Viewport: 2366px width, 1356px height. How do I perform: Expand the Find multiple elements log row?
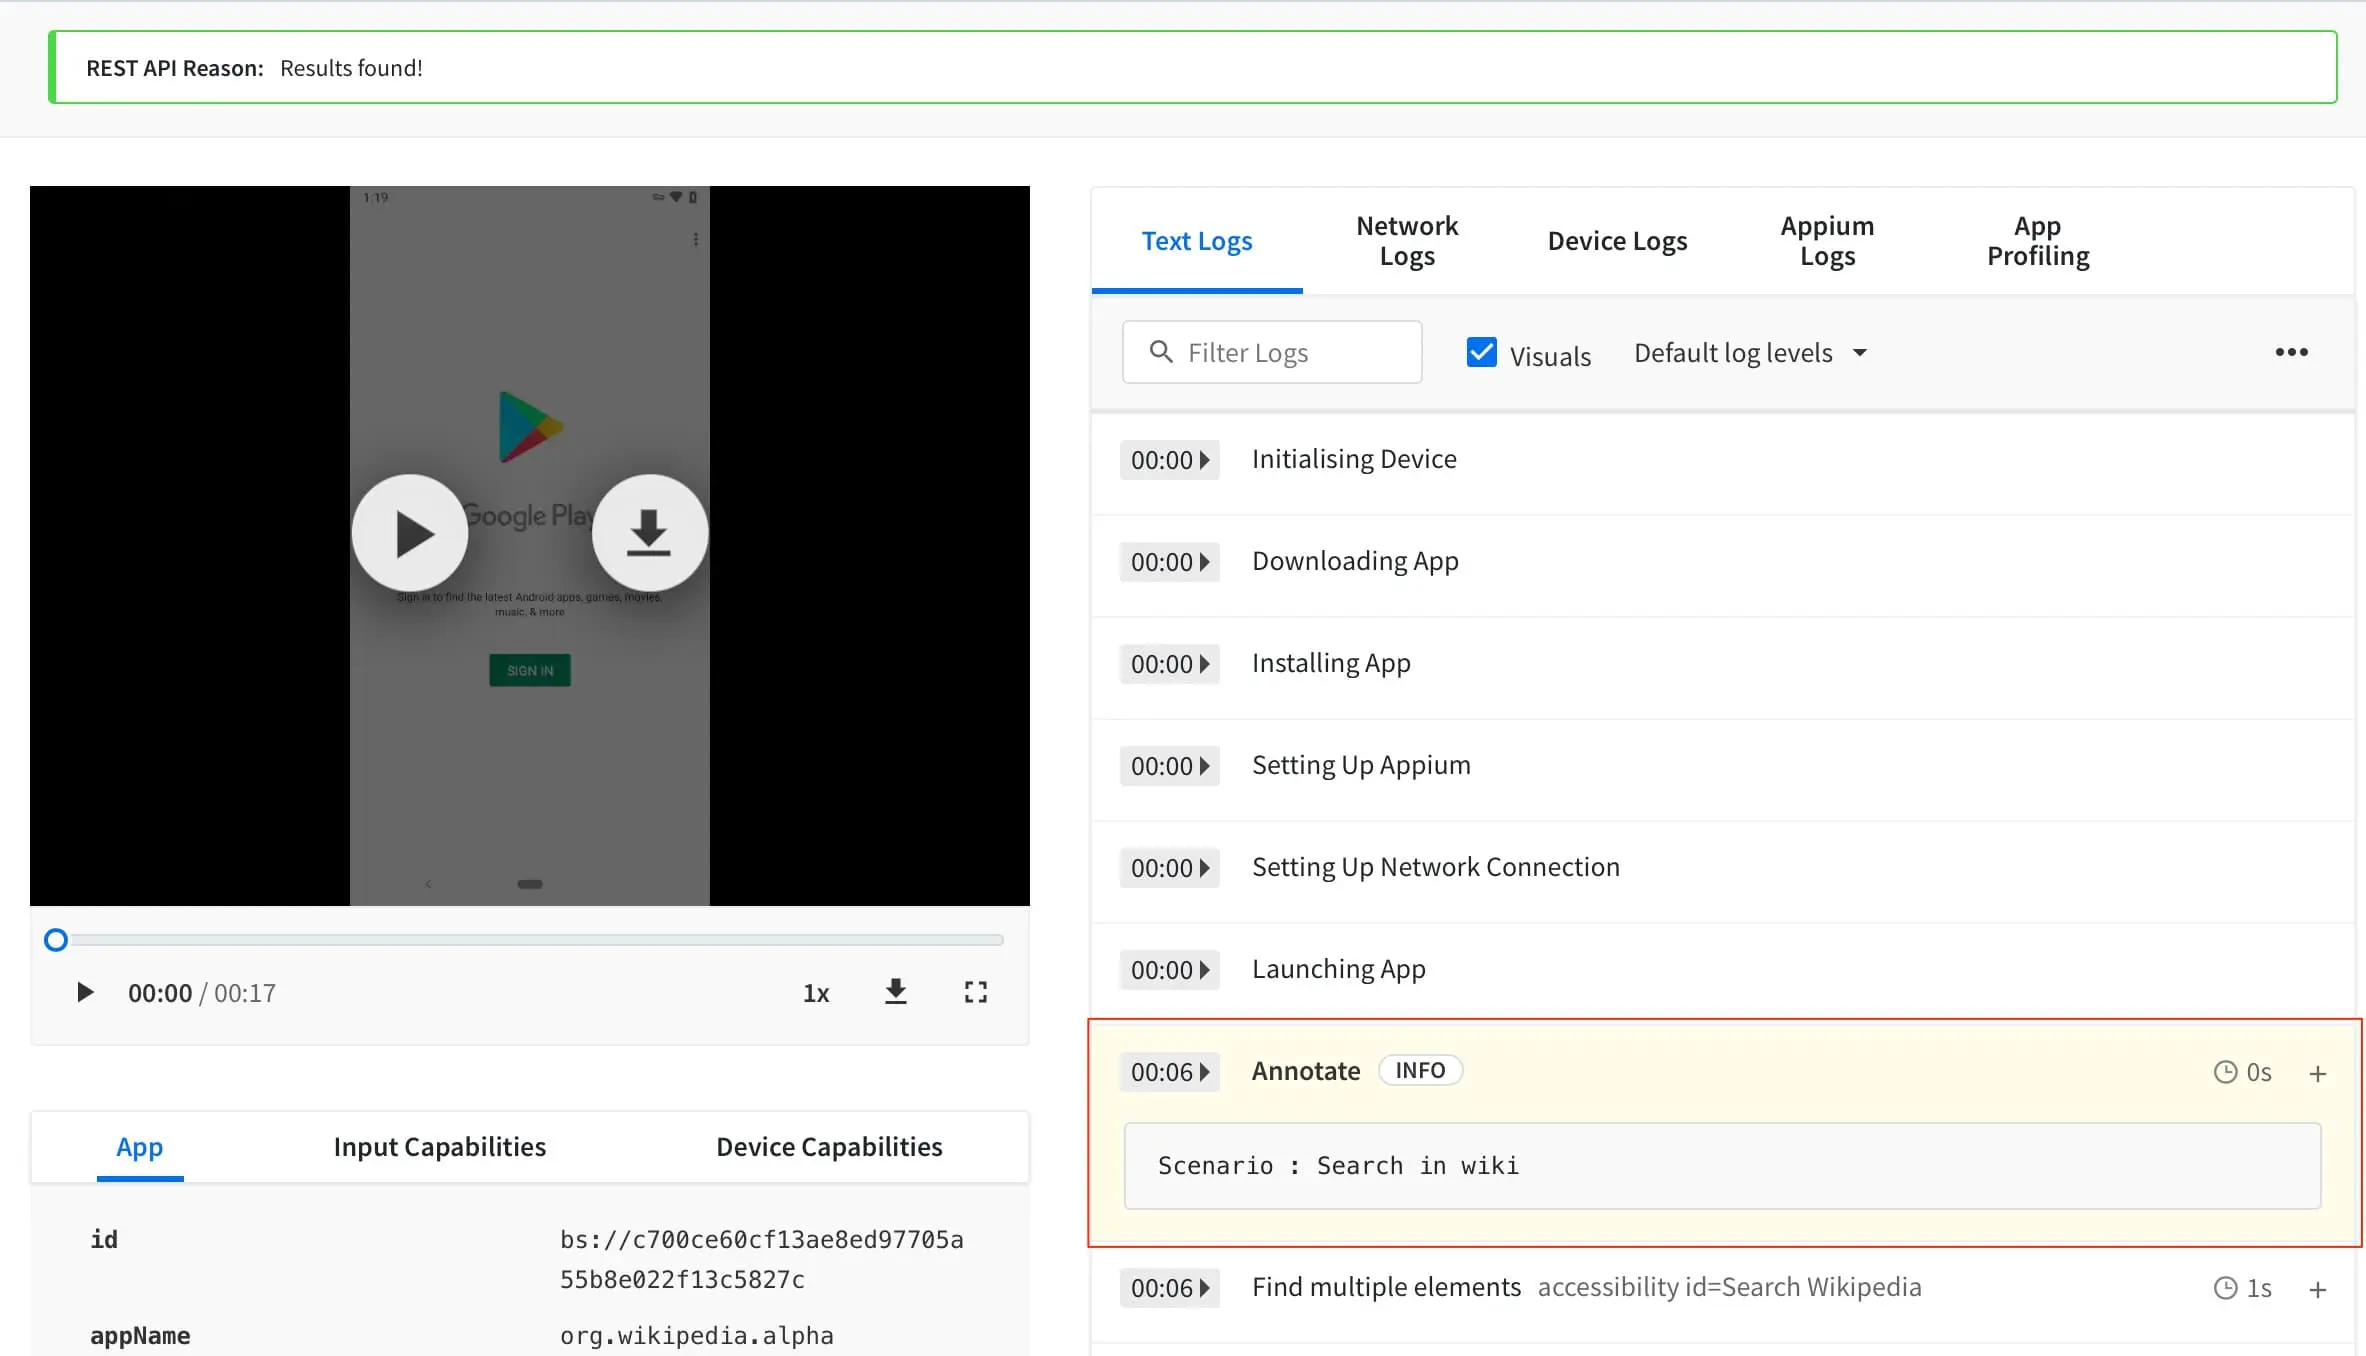click(x=2317, y=1289)
